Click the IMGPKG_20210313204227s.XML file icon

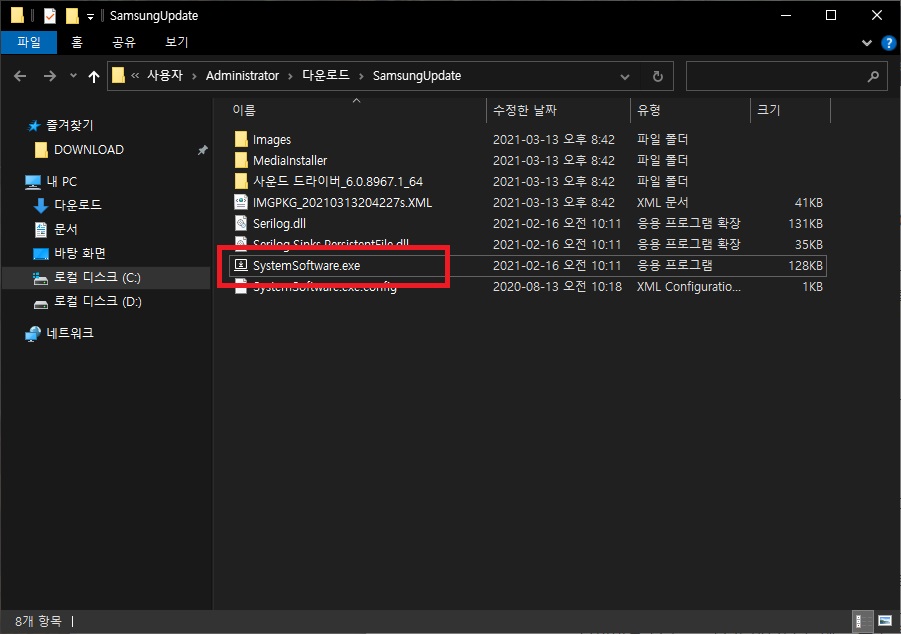pyautogui.click(x=241, y=202)
